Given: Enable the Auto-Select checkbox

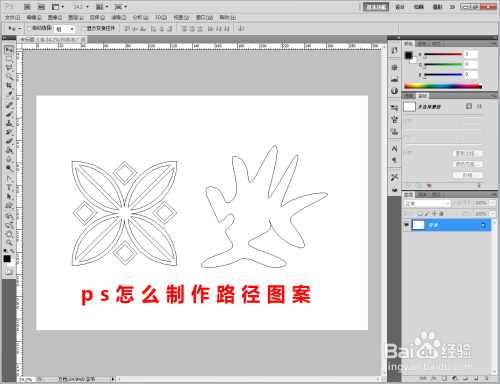Looking at the screenshot, I should (x=29, y=28).
